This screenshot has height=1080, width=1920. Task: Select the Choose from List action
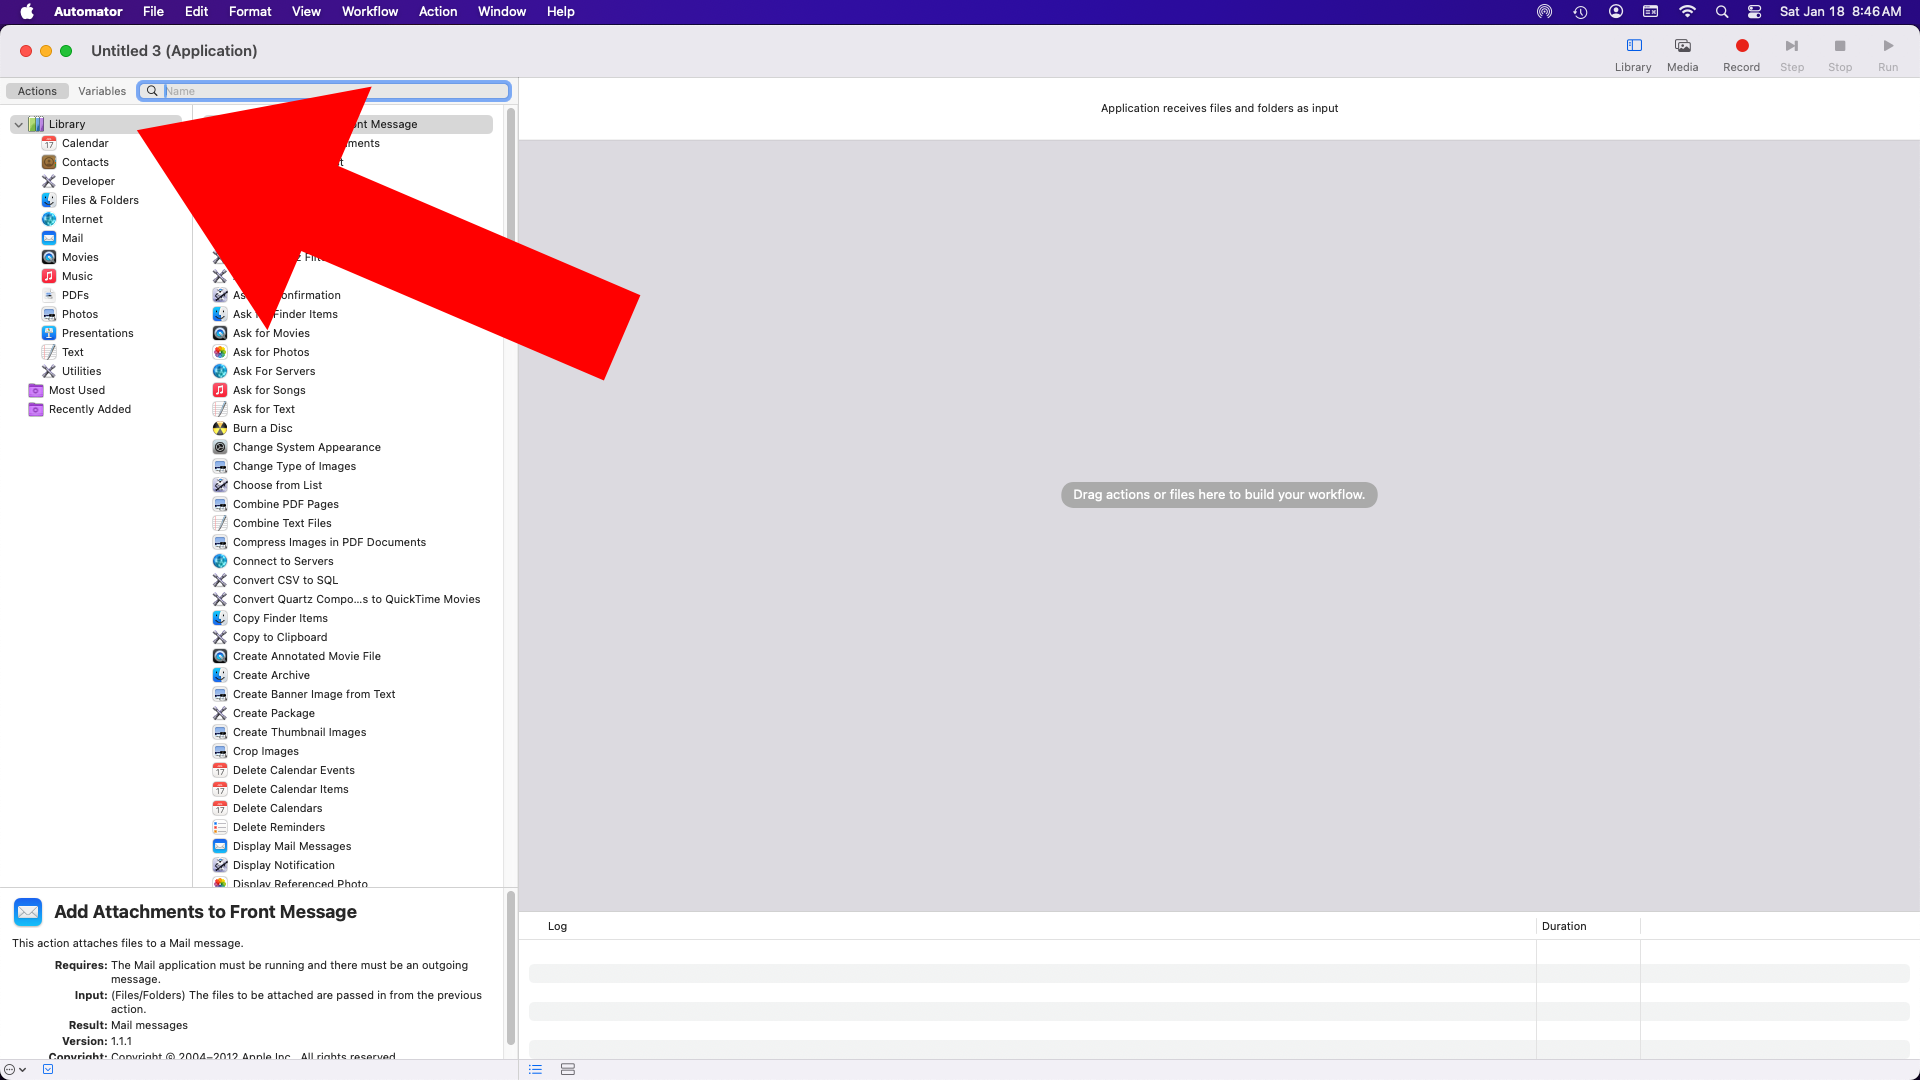[x=277, y=485]
